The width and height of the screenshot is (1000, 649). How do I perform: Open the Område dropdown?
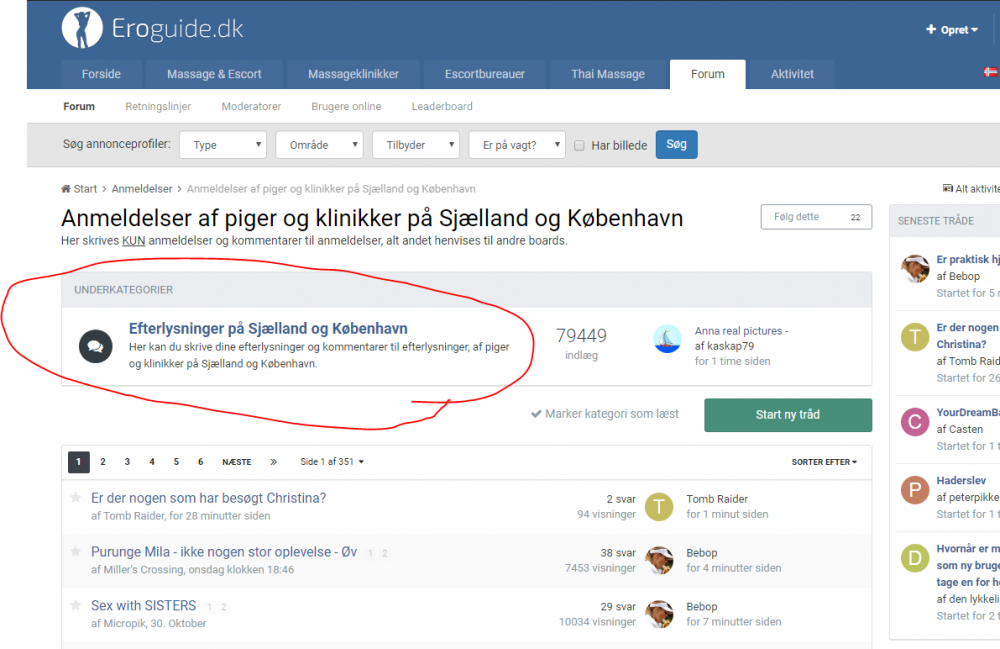click(320, 145)
